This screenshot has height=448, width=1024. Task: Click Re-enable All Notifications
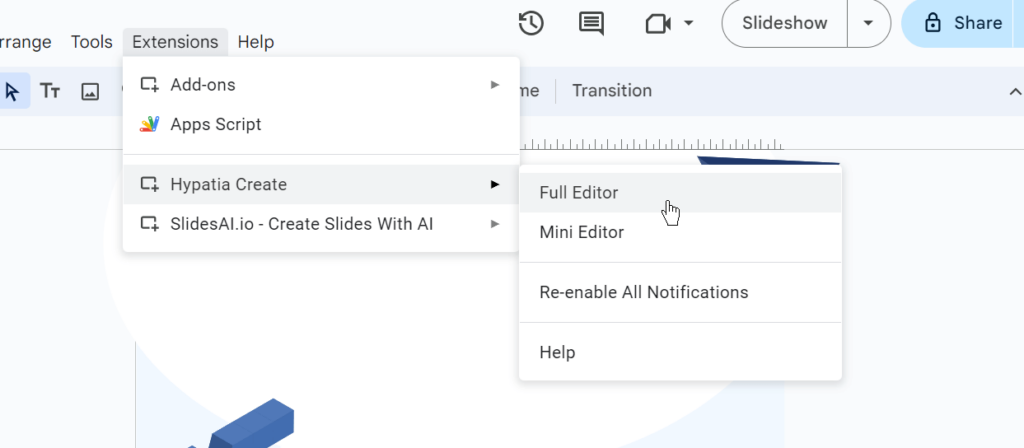[x=643, y=293]
